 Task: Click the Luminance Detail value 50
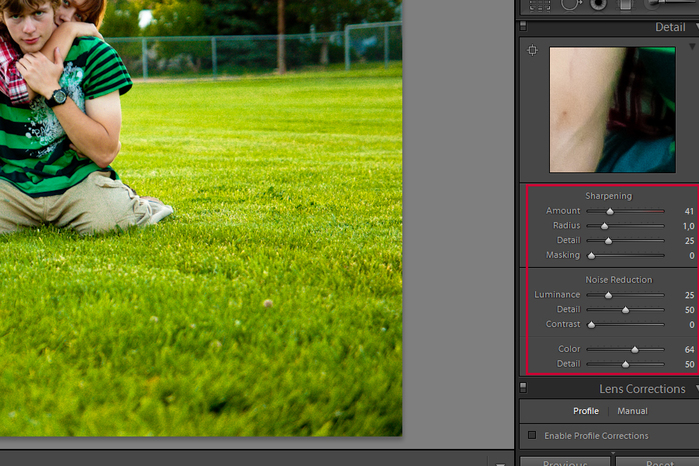click(689, 310)
